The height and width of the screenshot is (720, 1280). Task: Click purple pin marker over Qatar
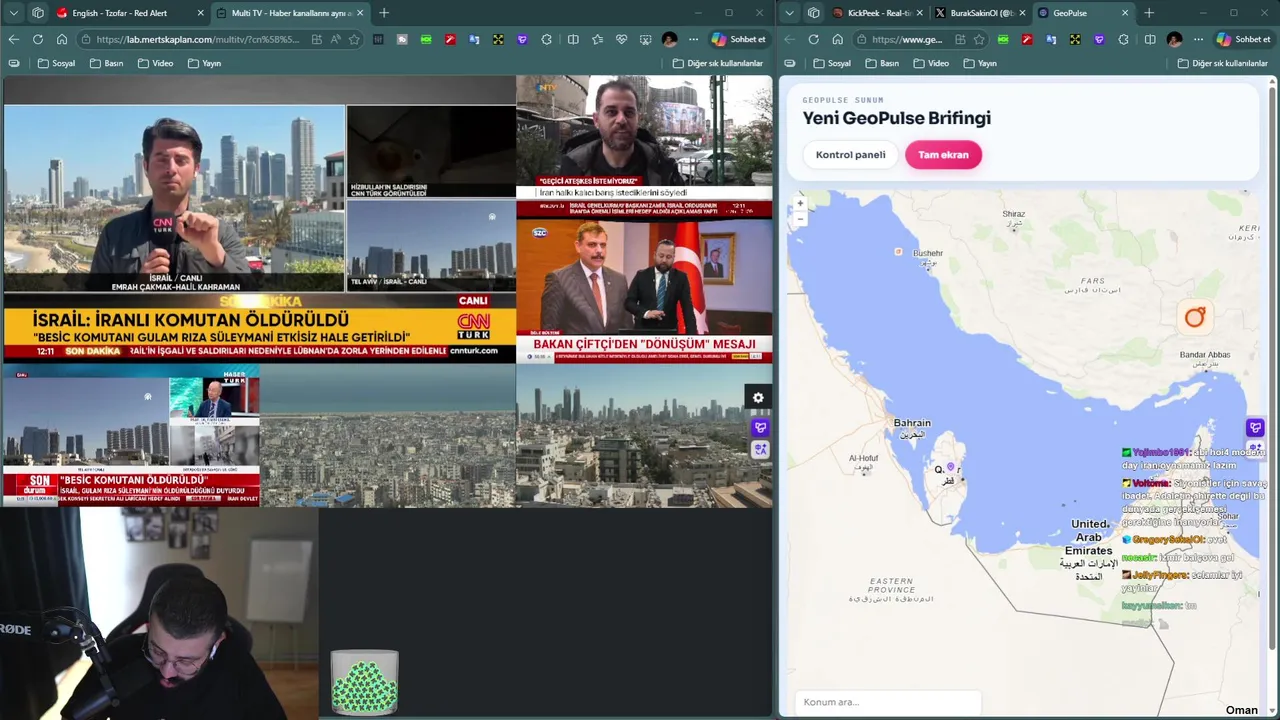click(950, 467)
